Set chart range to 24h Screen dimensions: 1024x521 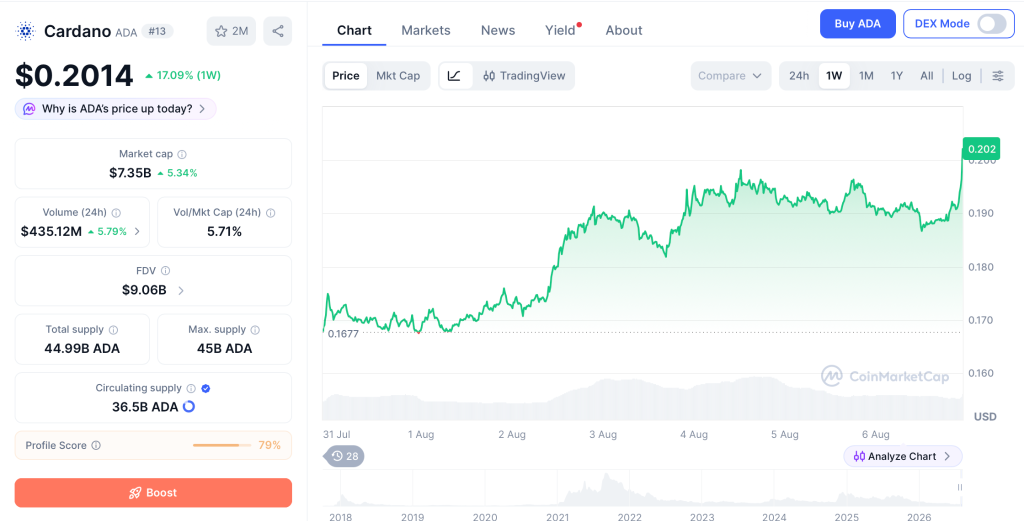tap(799, 76)
